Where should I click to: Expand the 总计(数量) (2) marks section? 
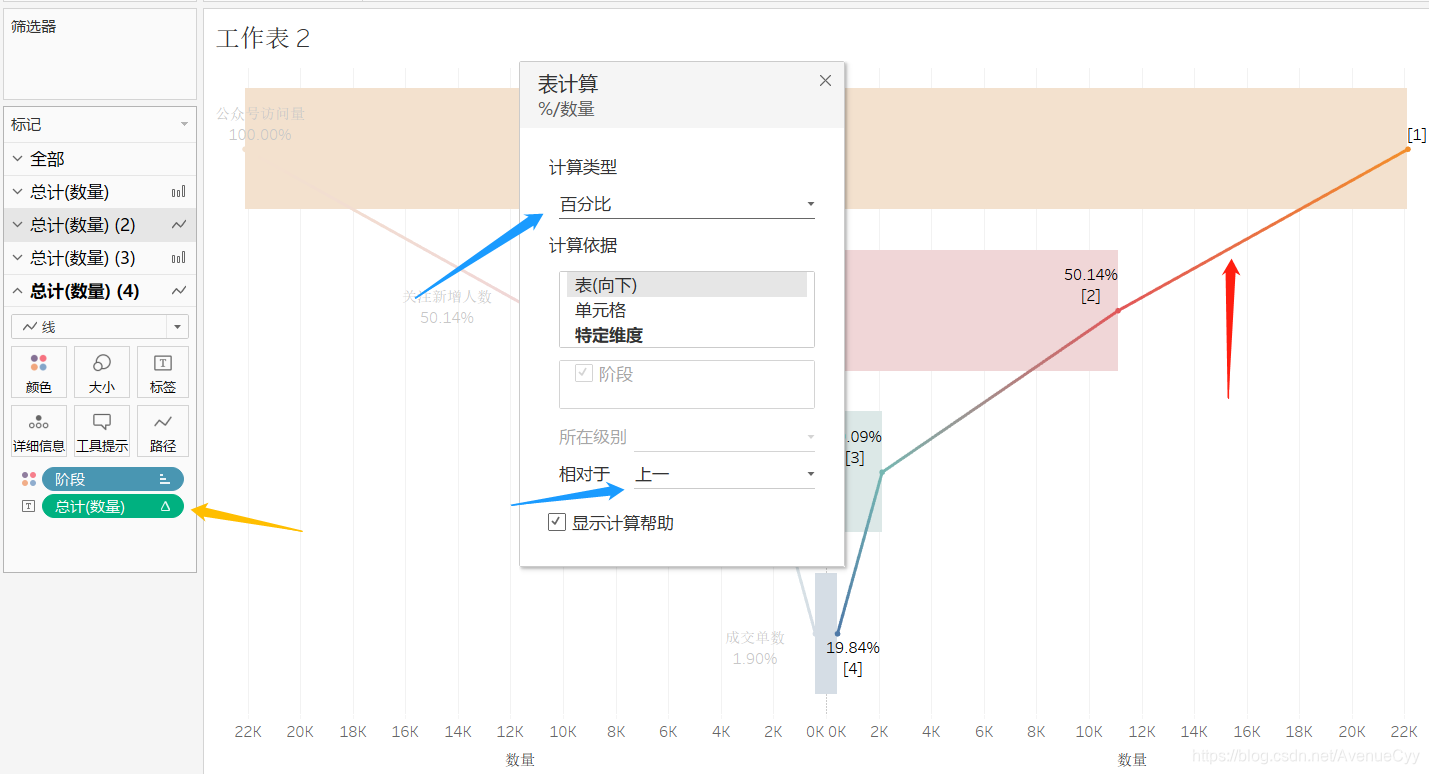pyautogui.click(x=17, y=225)
